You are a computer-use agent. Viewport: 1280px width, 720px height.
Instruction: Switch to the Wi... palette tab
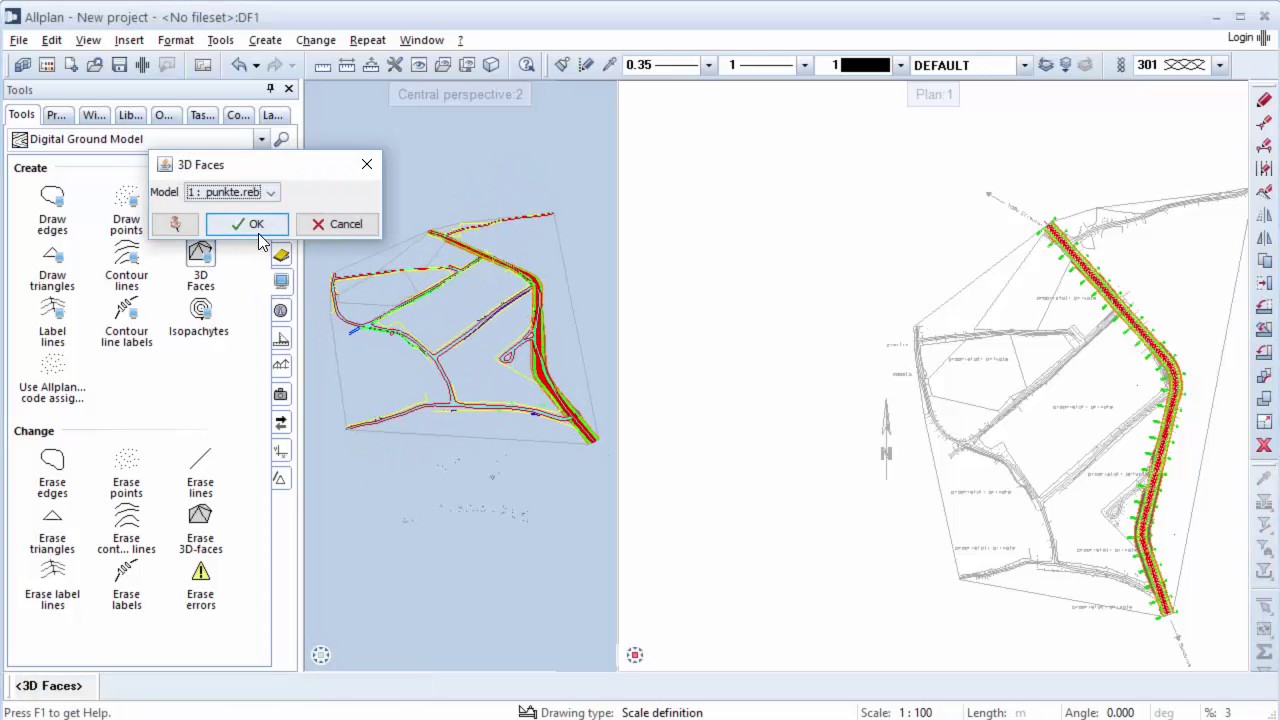click(94, 115)
